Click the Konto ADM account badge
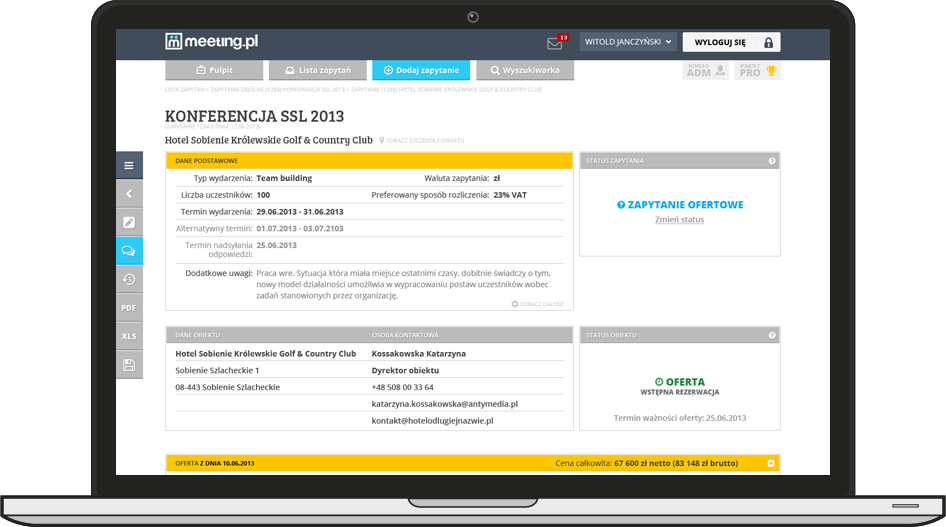 click(x=706, y=71)
